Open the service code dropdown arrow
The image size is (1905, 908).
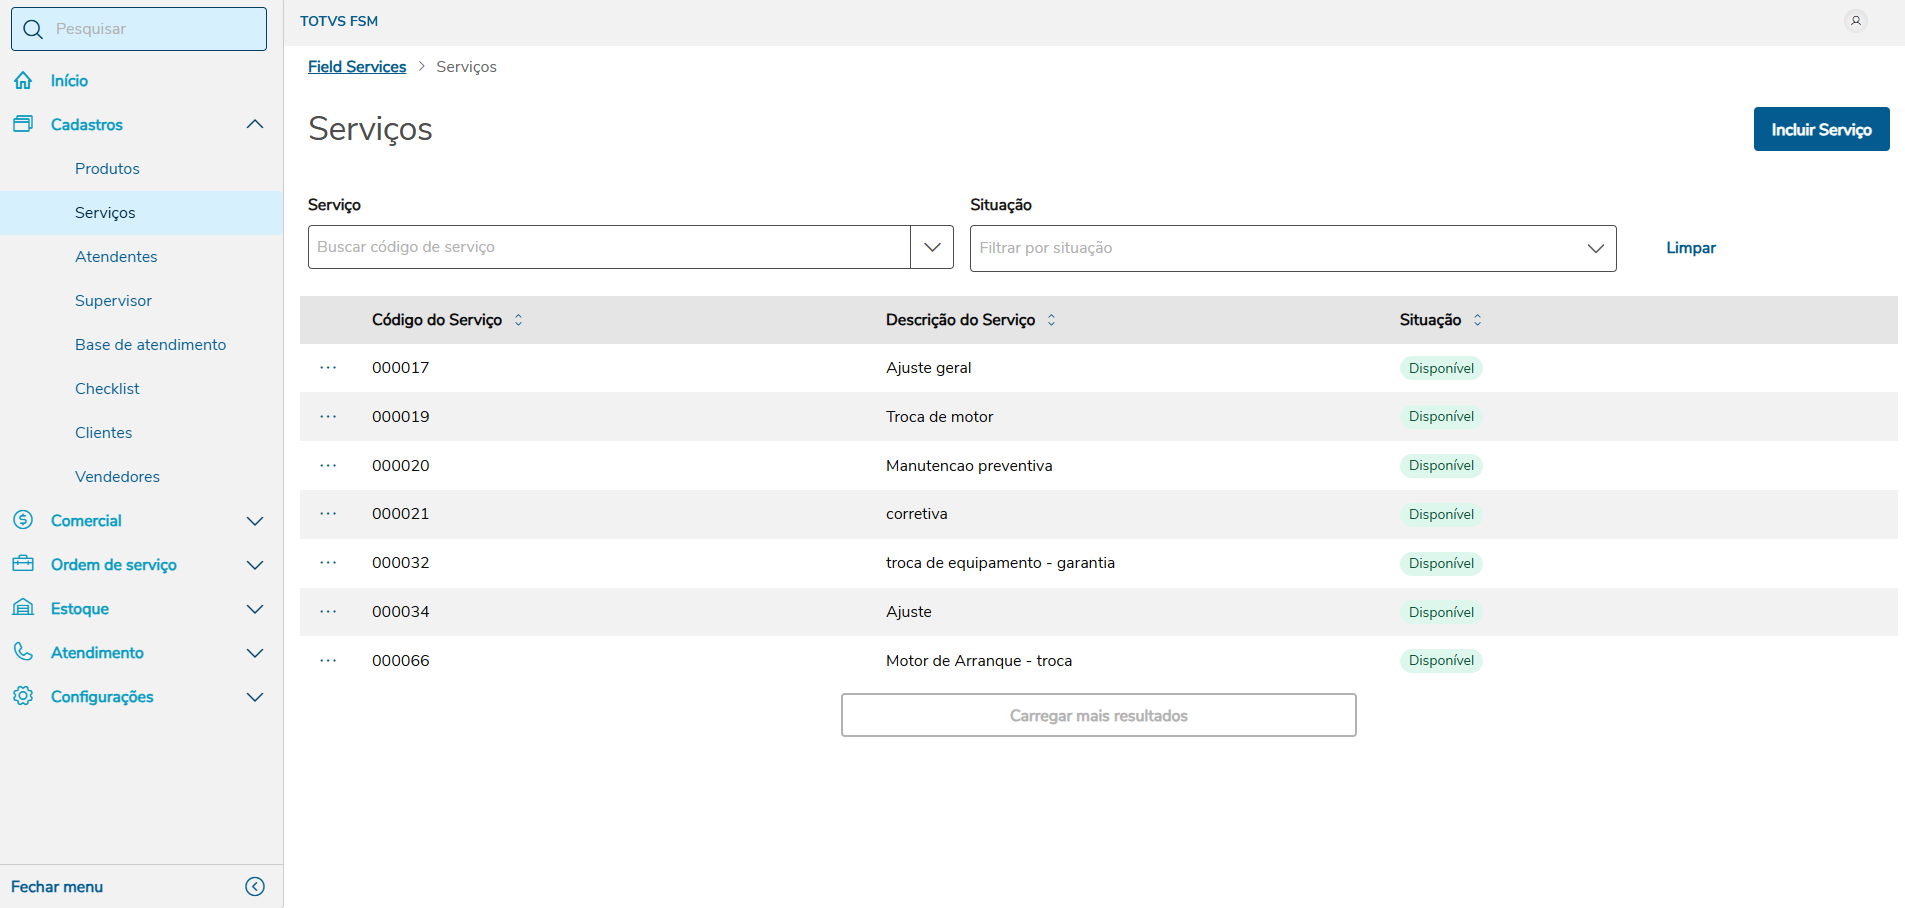[x=932, y=247]
